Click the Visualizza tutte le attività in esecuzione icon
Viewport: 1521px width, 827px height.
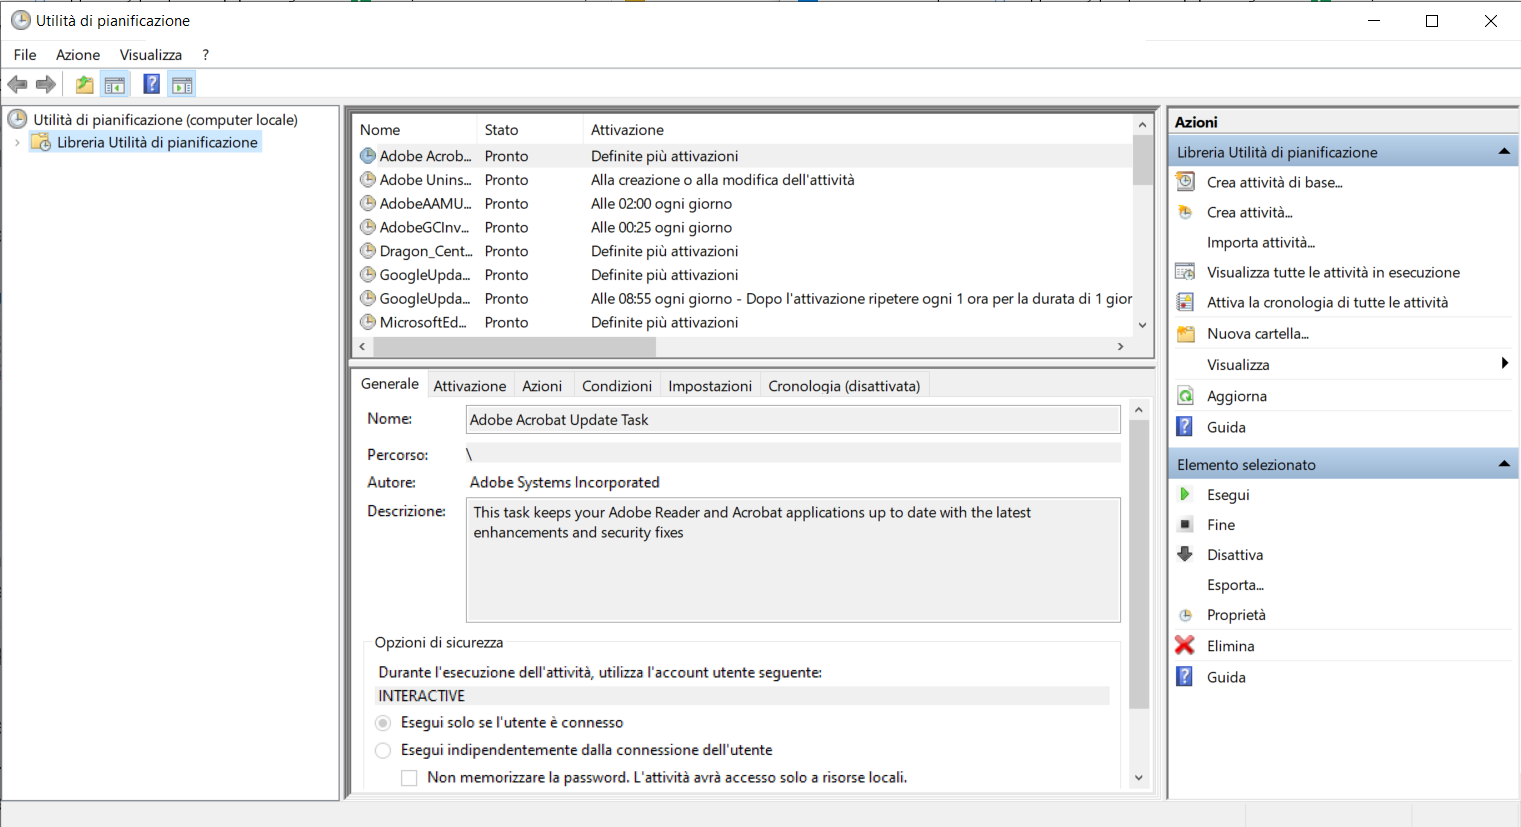coord(1185,272)
